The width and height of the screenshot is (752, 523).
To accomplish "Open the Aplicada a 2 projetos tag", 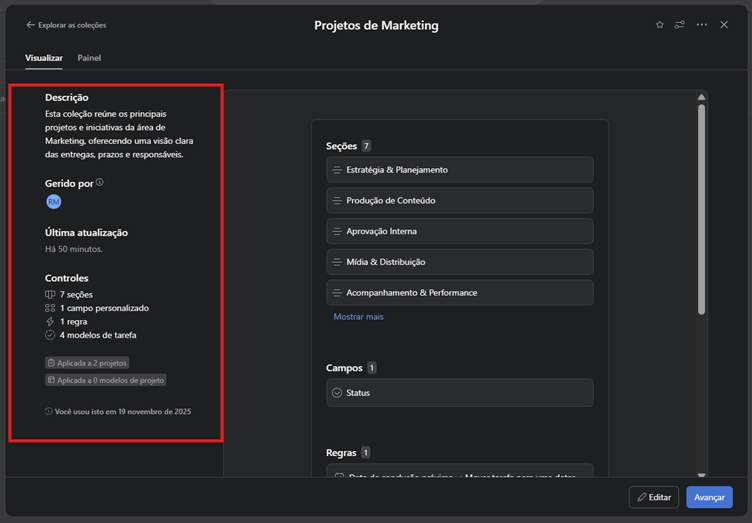I will [x=87, y=363].
